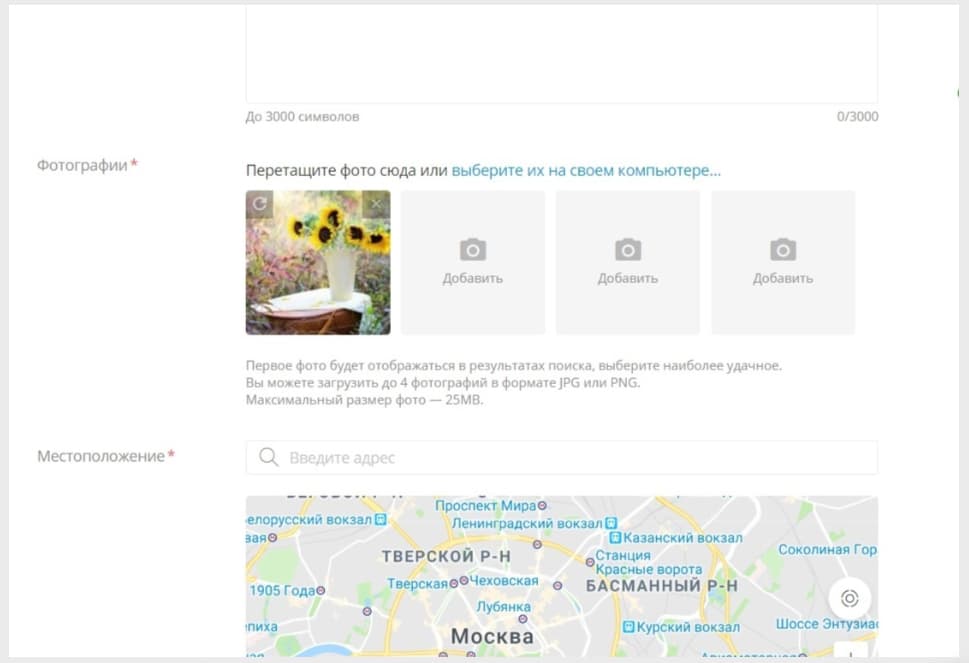This screenshot has width=969, height=663.
Task: Click 'Добавить' label in second slot
Action: [473, 278]
